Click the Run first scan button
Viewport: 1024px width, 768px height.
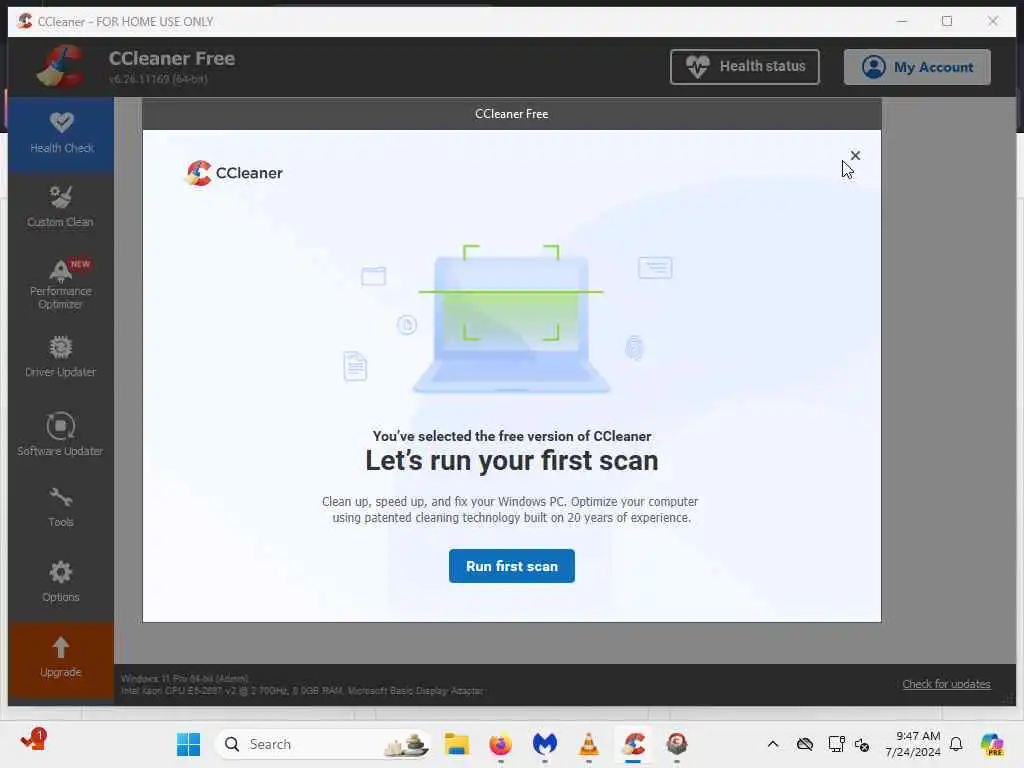tap(511, 566)
